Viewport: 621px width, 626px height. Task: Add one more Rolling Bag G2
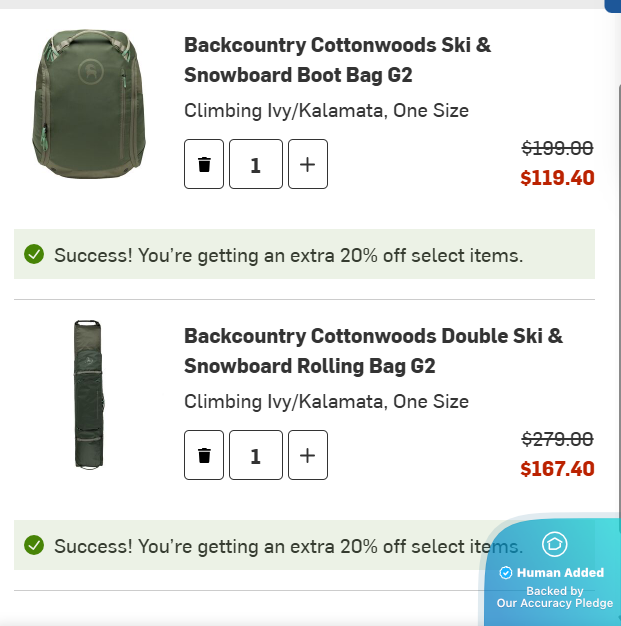click(x=308, y=456)
